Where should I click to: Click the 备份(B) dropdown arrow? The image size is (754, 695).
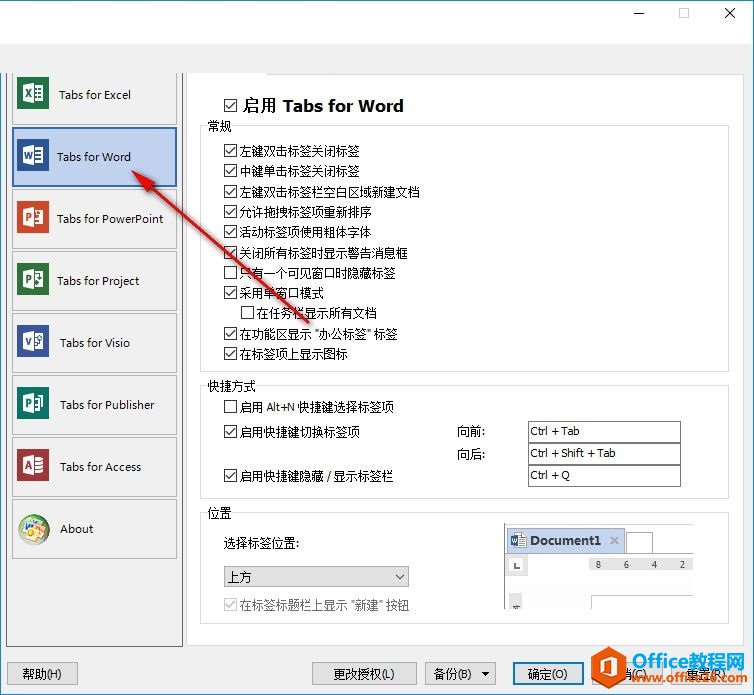(x=486, y=674)
